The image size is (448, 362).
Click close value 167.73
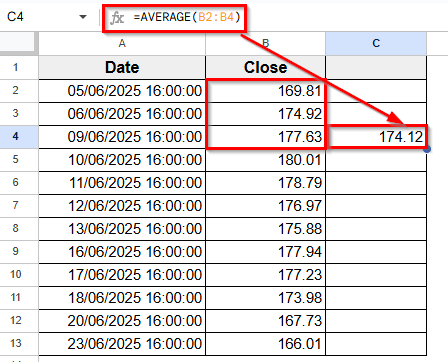(x=265, y=321)
